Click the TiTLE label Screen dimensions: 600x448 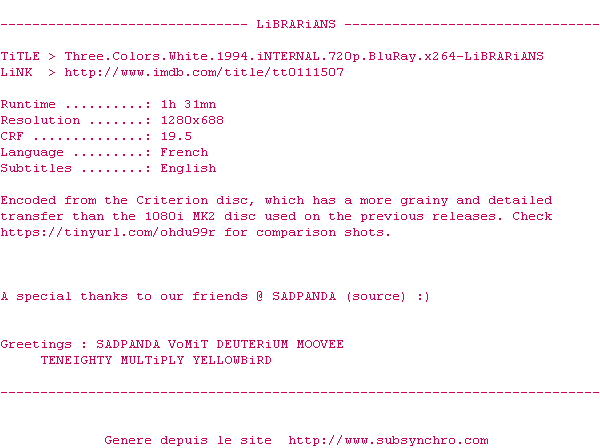click(20, 56)
